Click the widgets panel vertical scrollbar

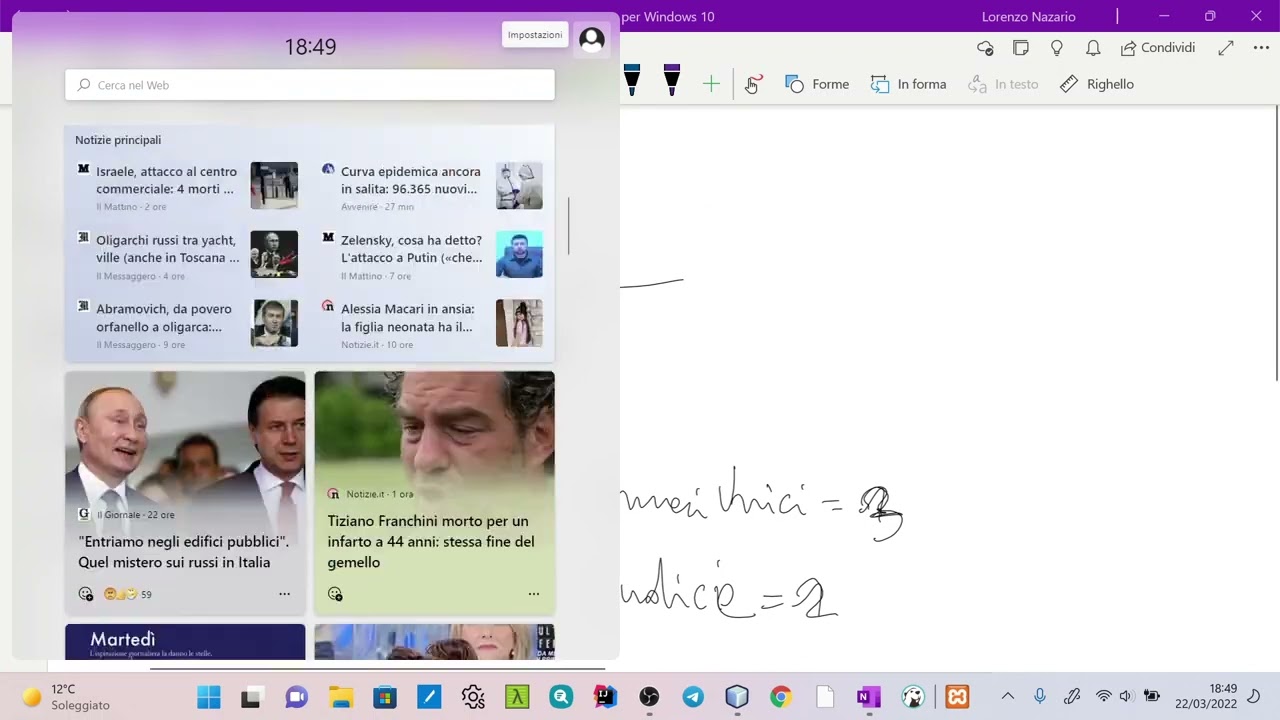pyautogui.click(x=568, y=225)
